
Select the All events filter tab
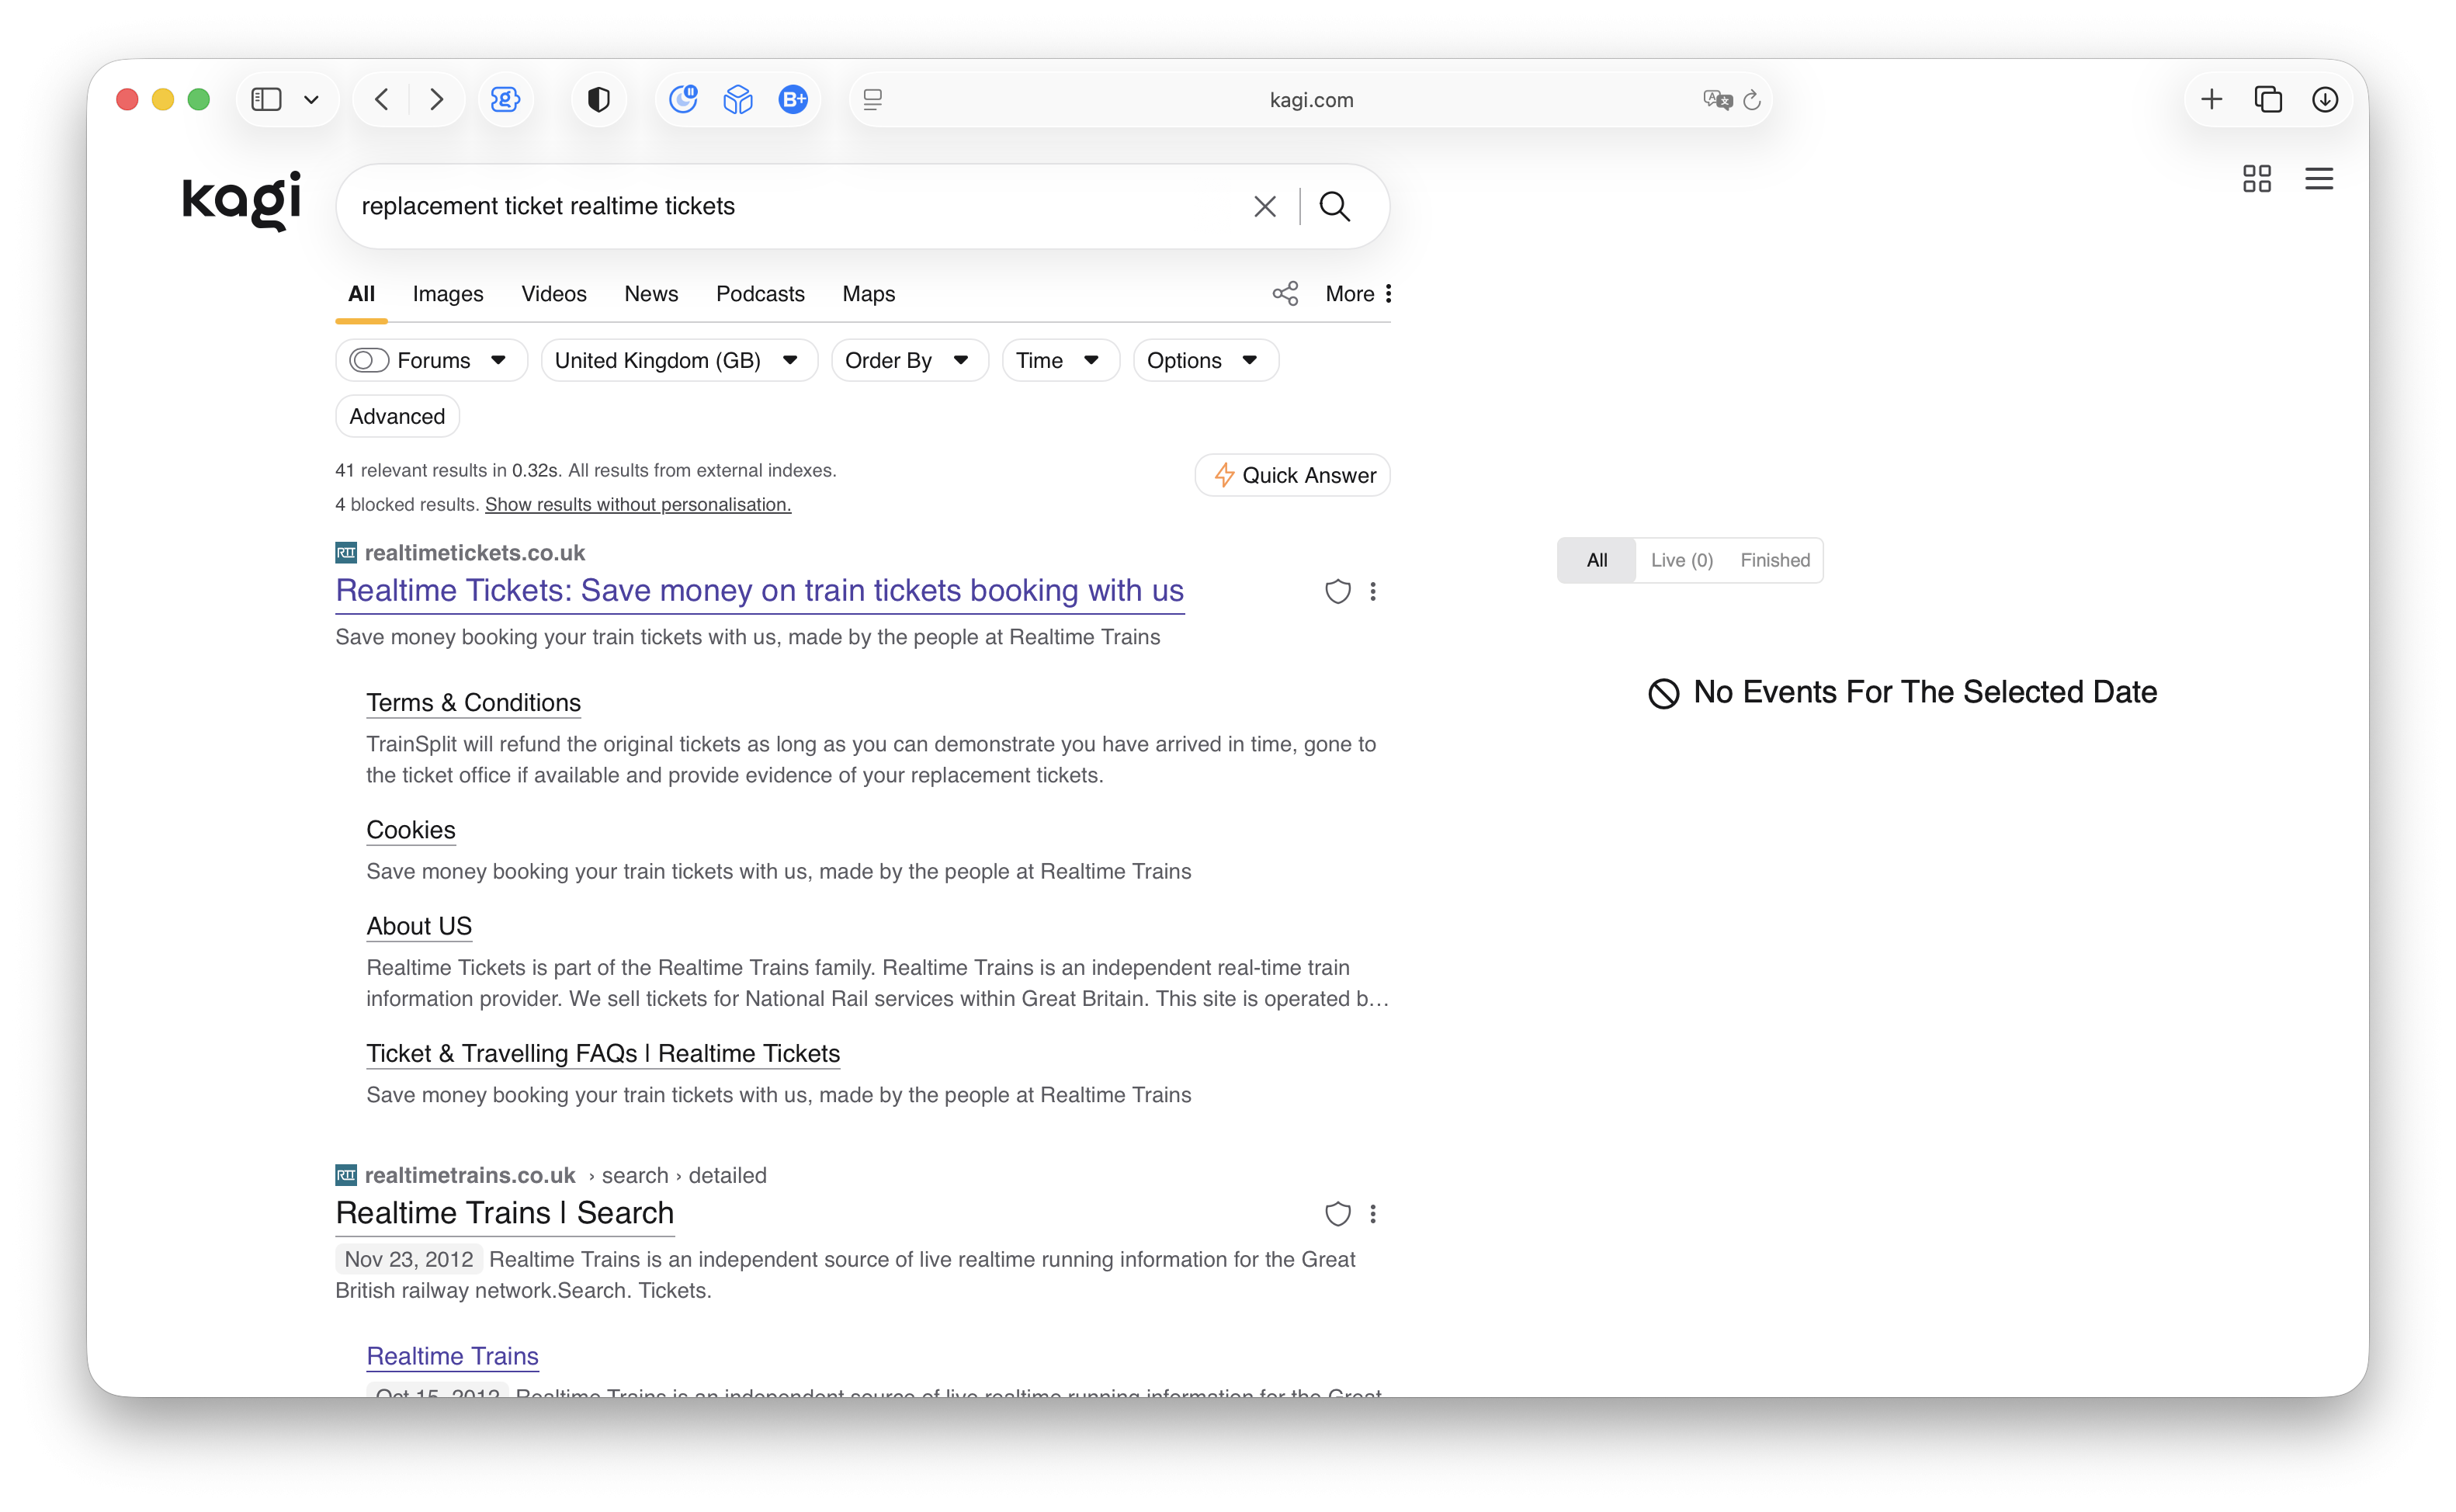point(1597,560)
